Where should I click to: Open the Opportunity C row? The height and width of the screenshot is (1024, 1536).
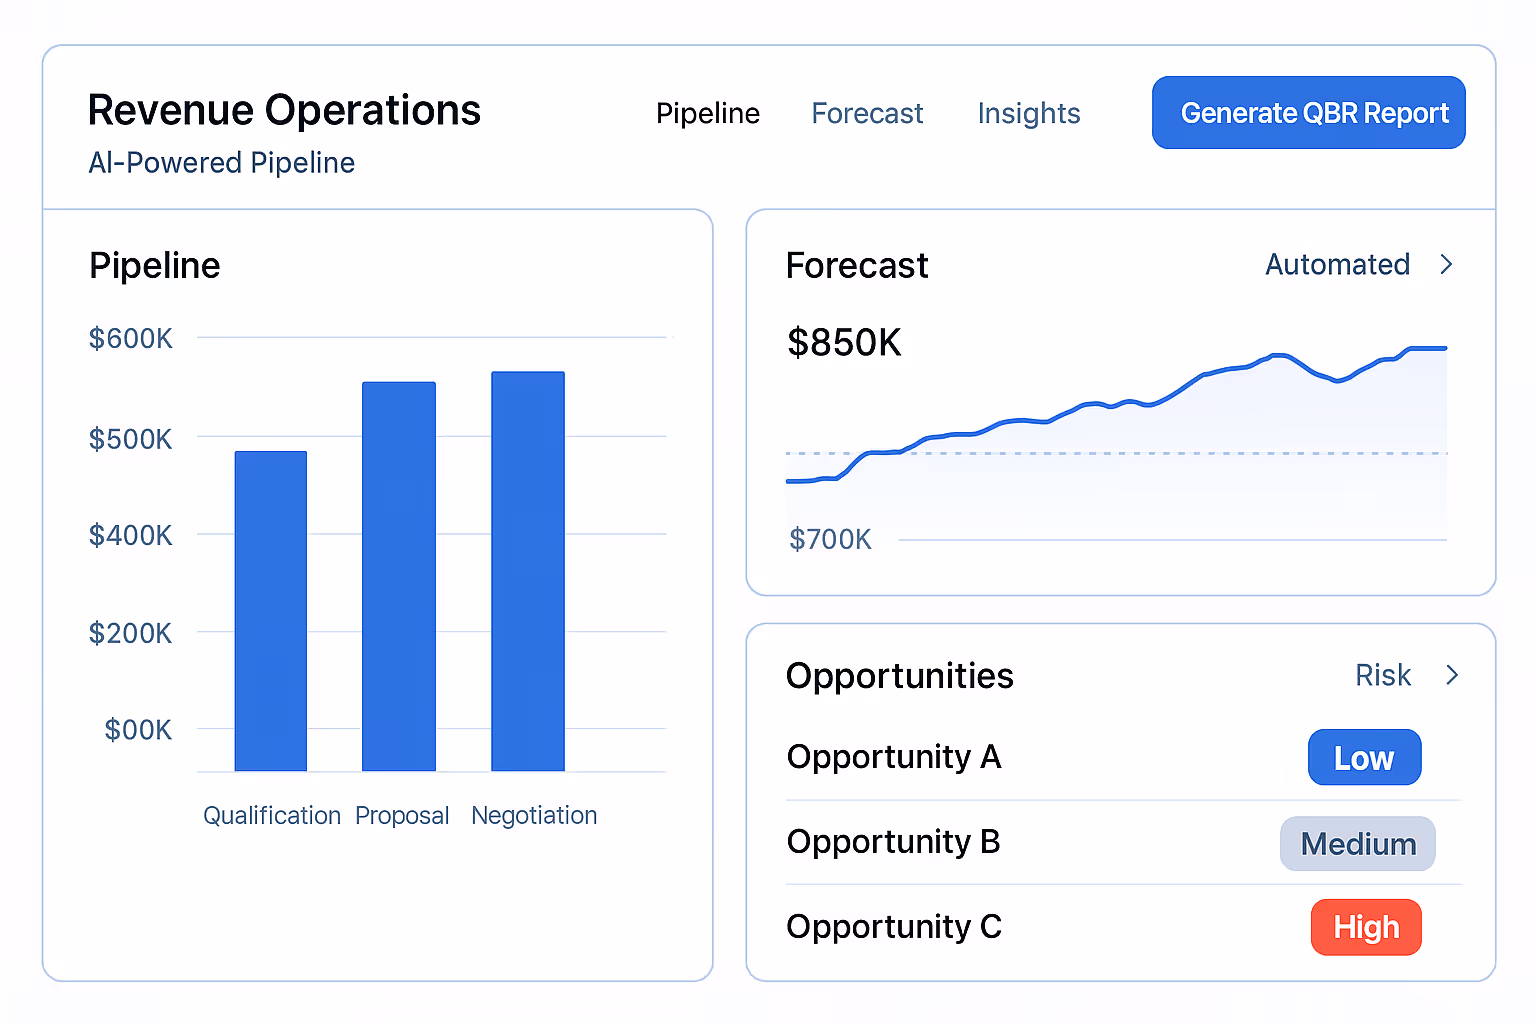coord(893,927)
